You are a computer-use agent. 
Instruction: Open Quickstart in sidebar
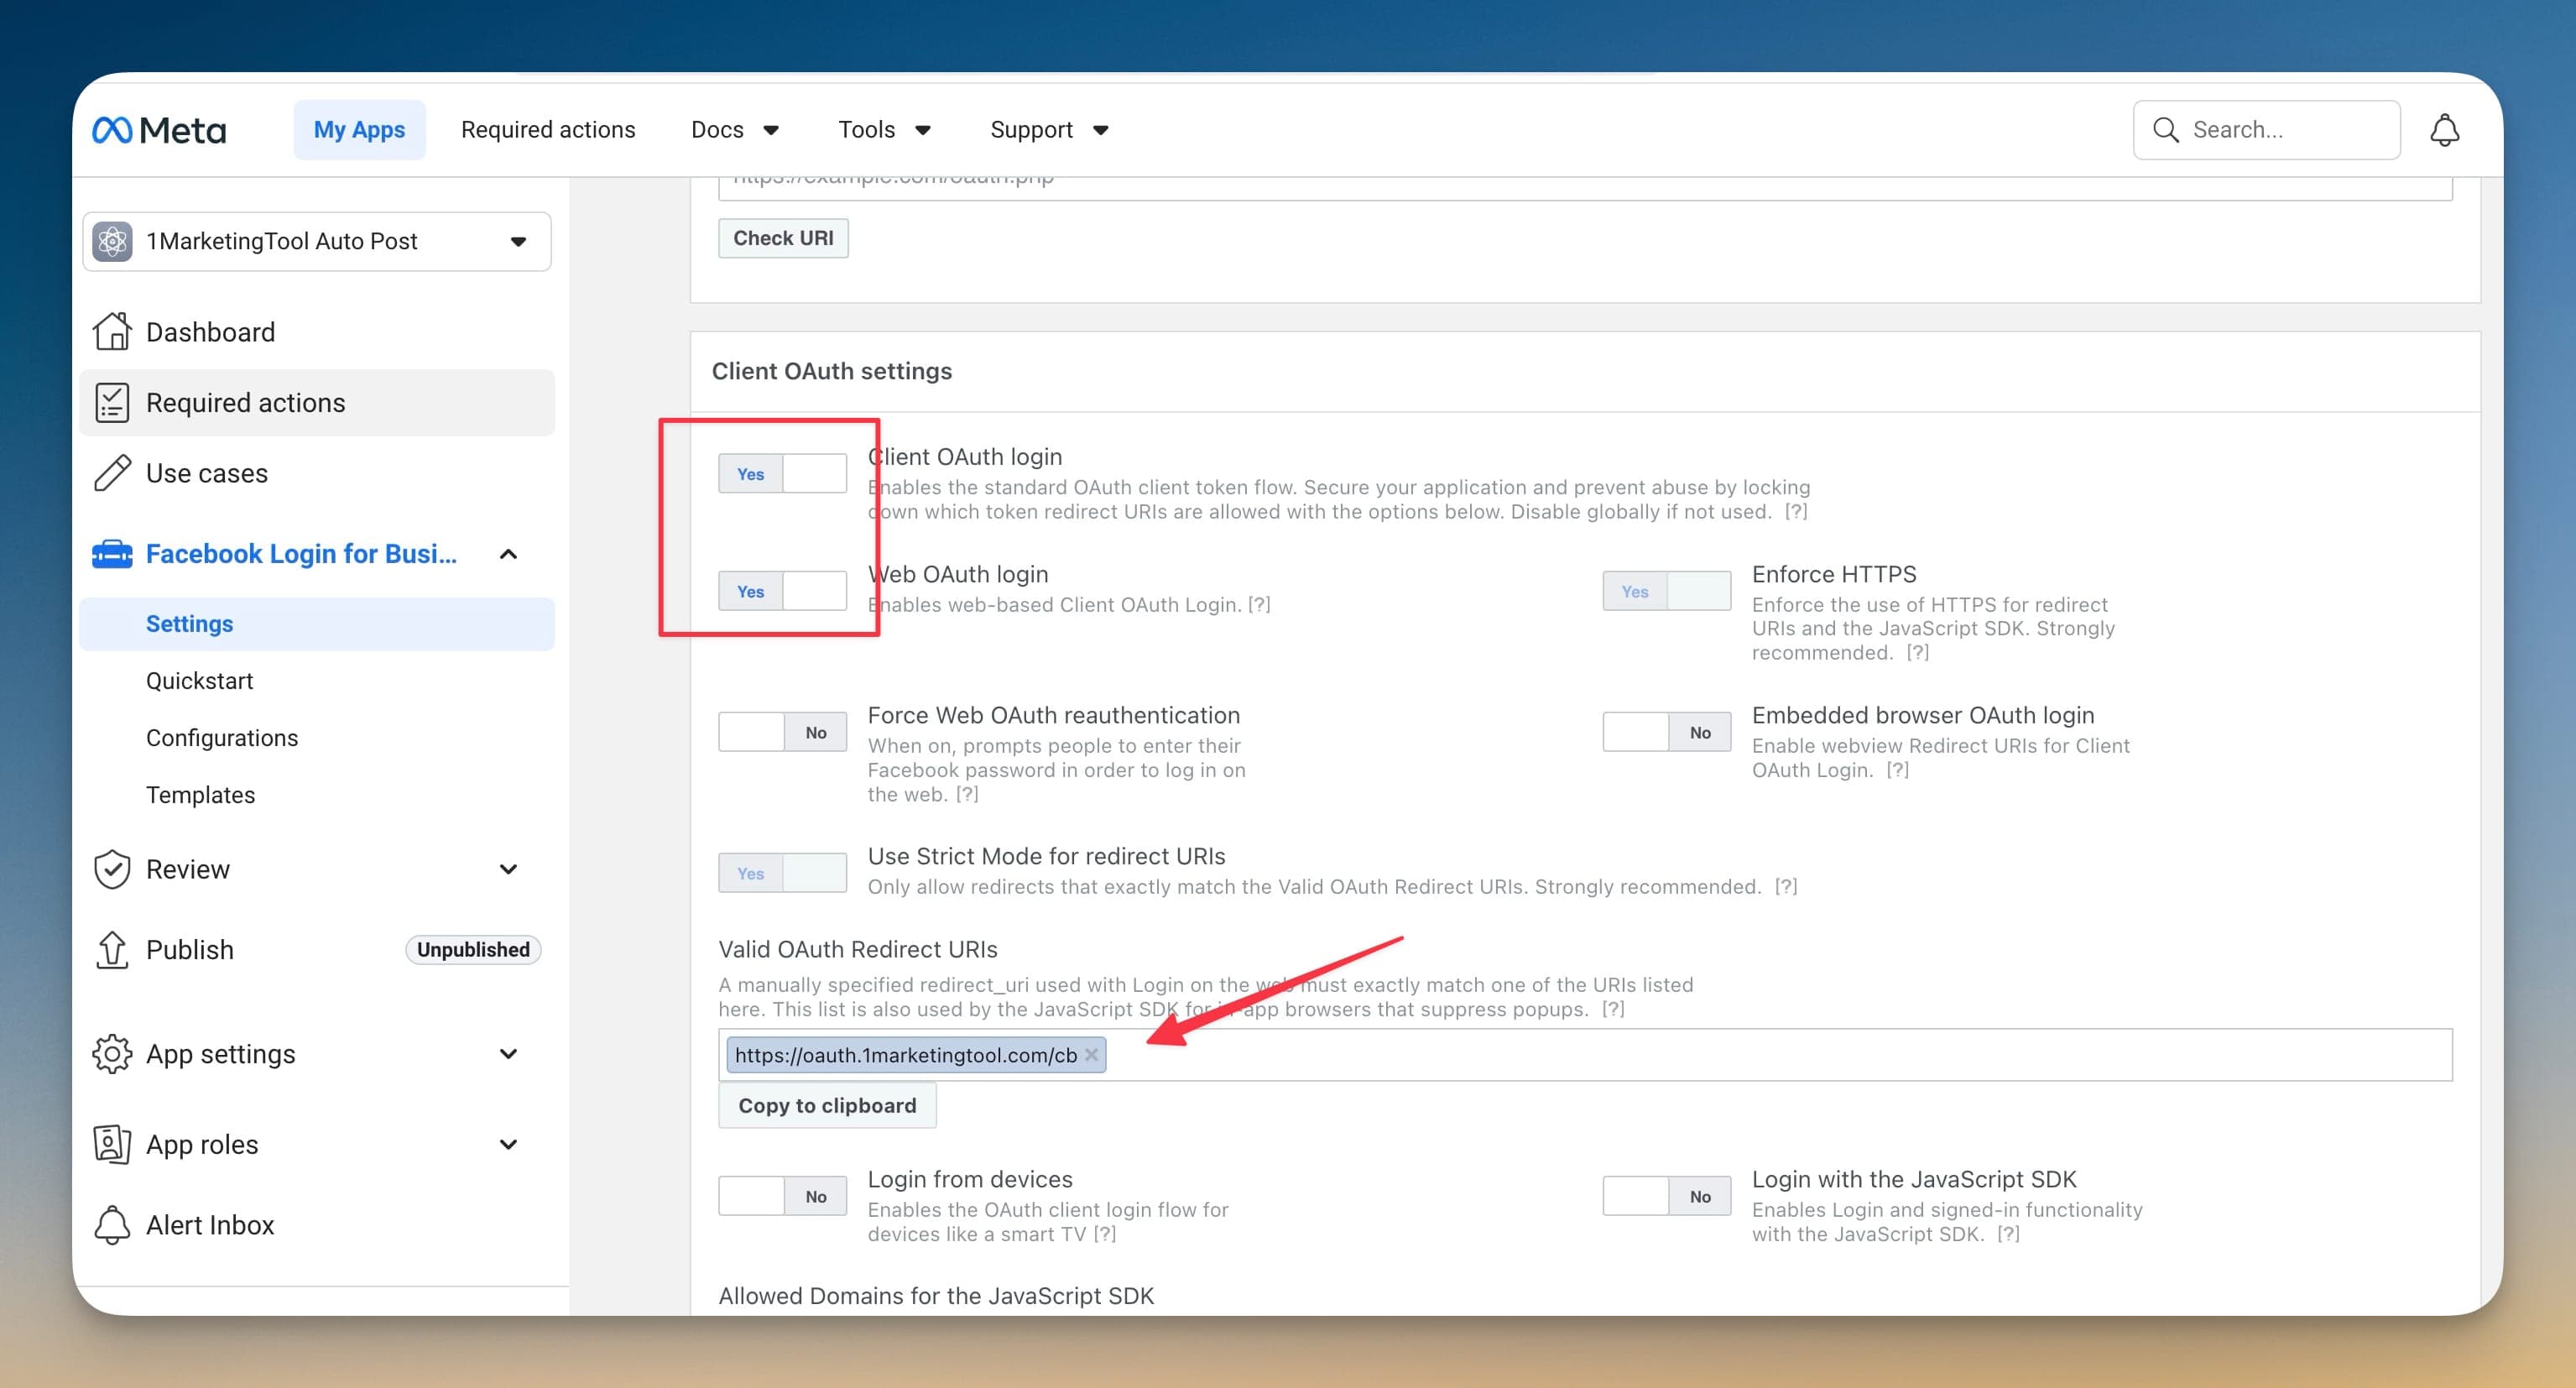(199, 681)
